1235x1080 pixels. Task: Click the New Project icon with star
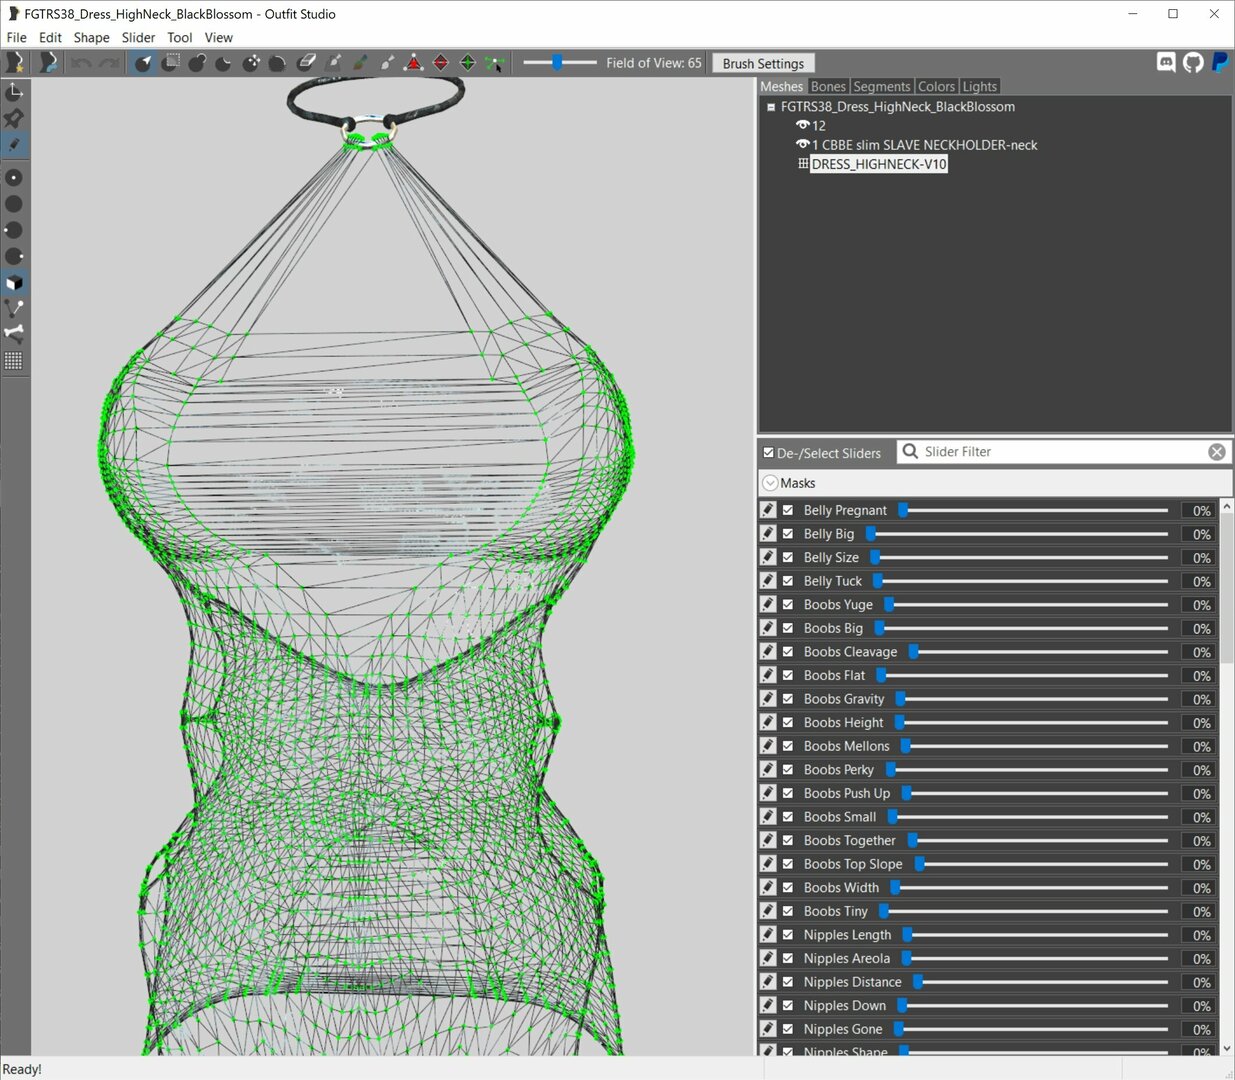point(15,63)
